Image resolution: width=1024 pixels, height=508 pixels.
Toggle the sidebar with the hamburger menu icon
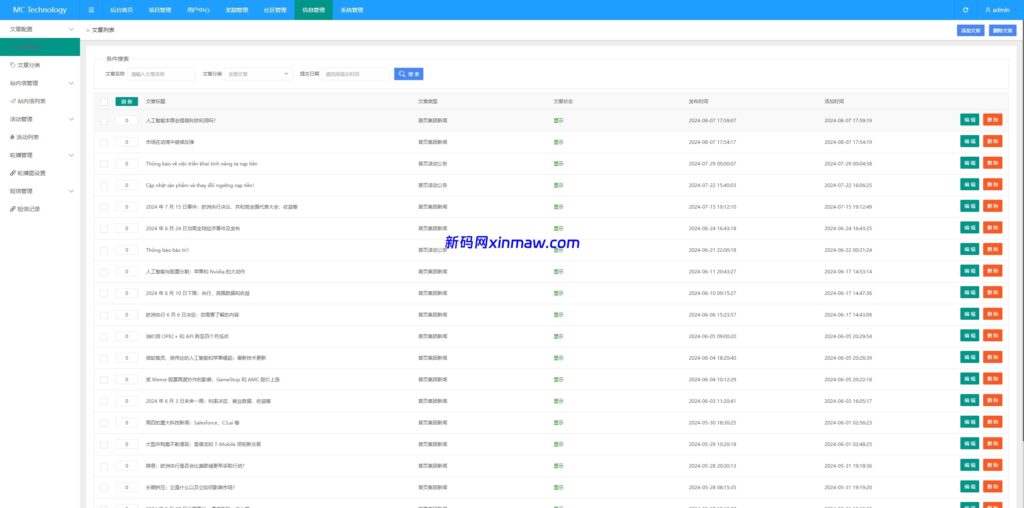tap(91, 10)
